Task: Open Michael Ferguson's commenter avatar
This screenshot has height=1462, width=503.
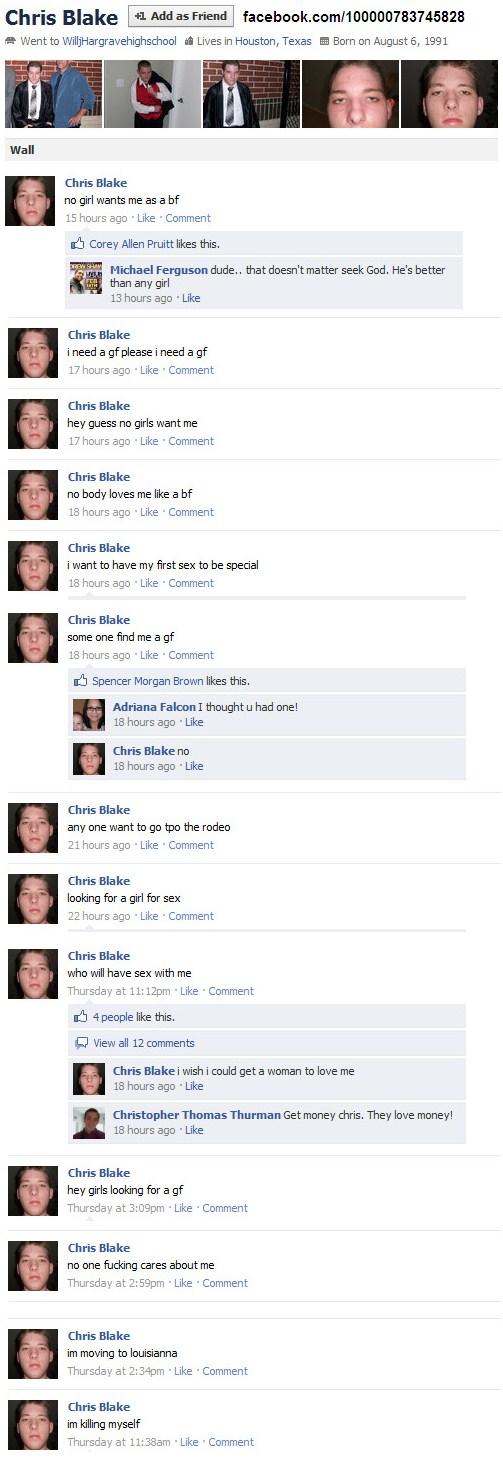Action: (86, 278)
